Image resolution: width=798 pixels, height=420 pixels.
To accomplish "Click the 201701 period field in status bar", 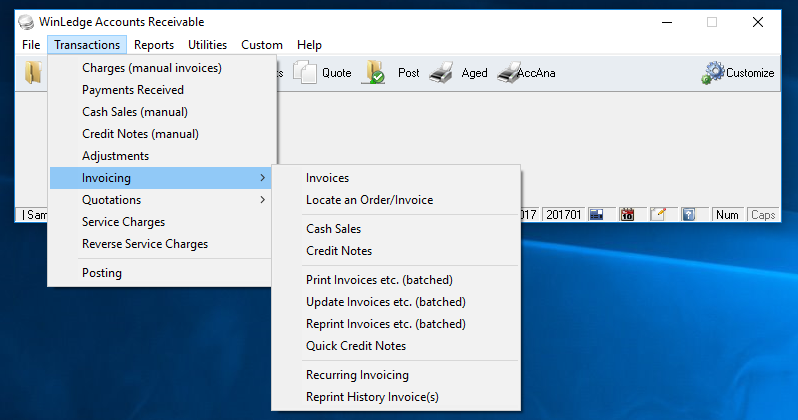I will coord(564,215).
